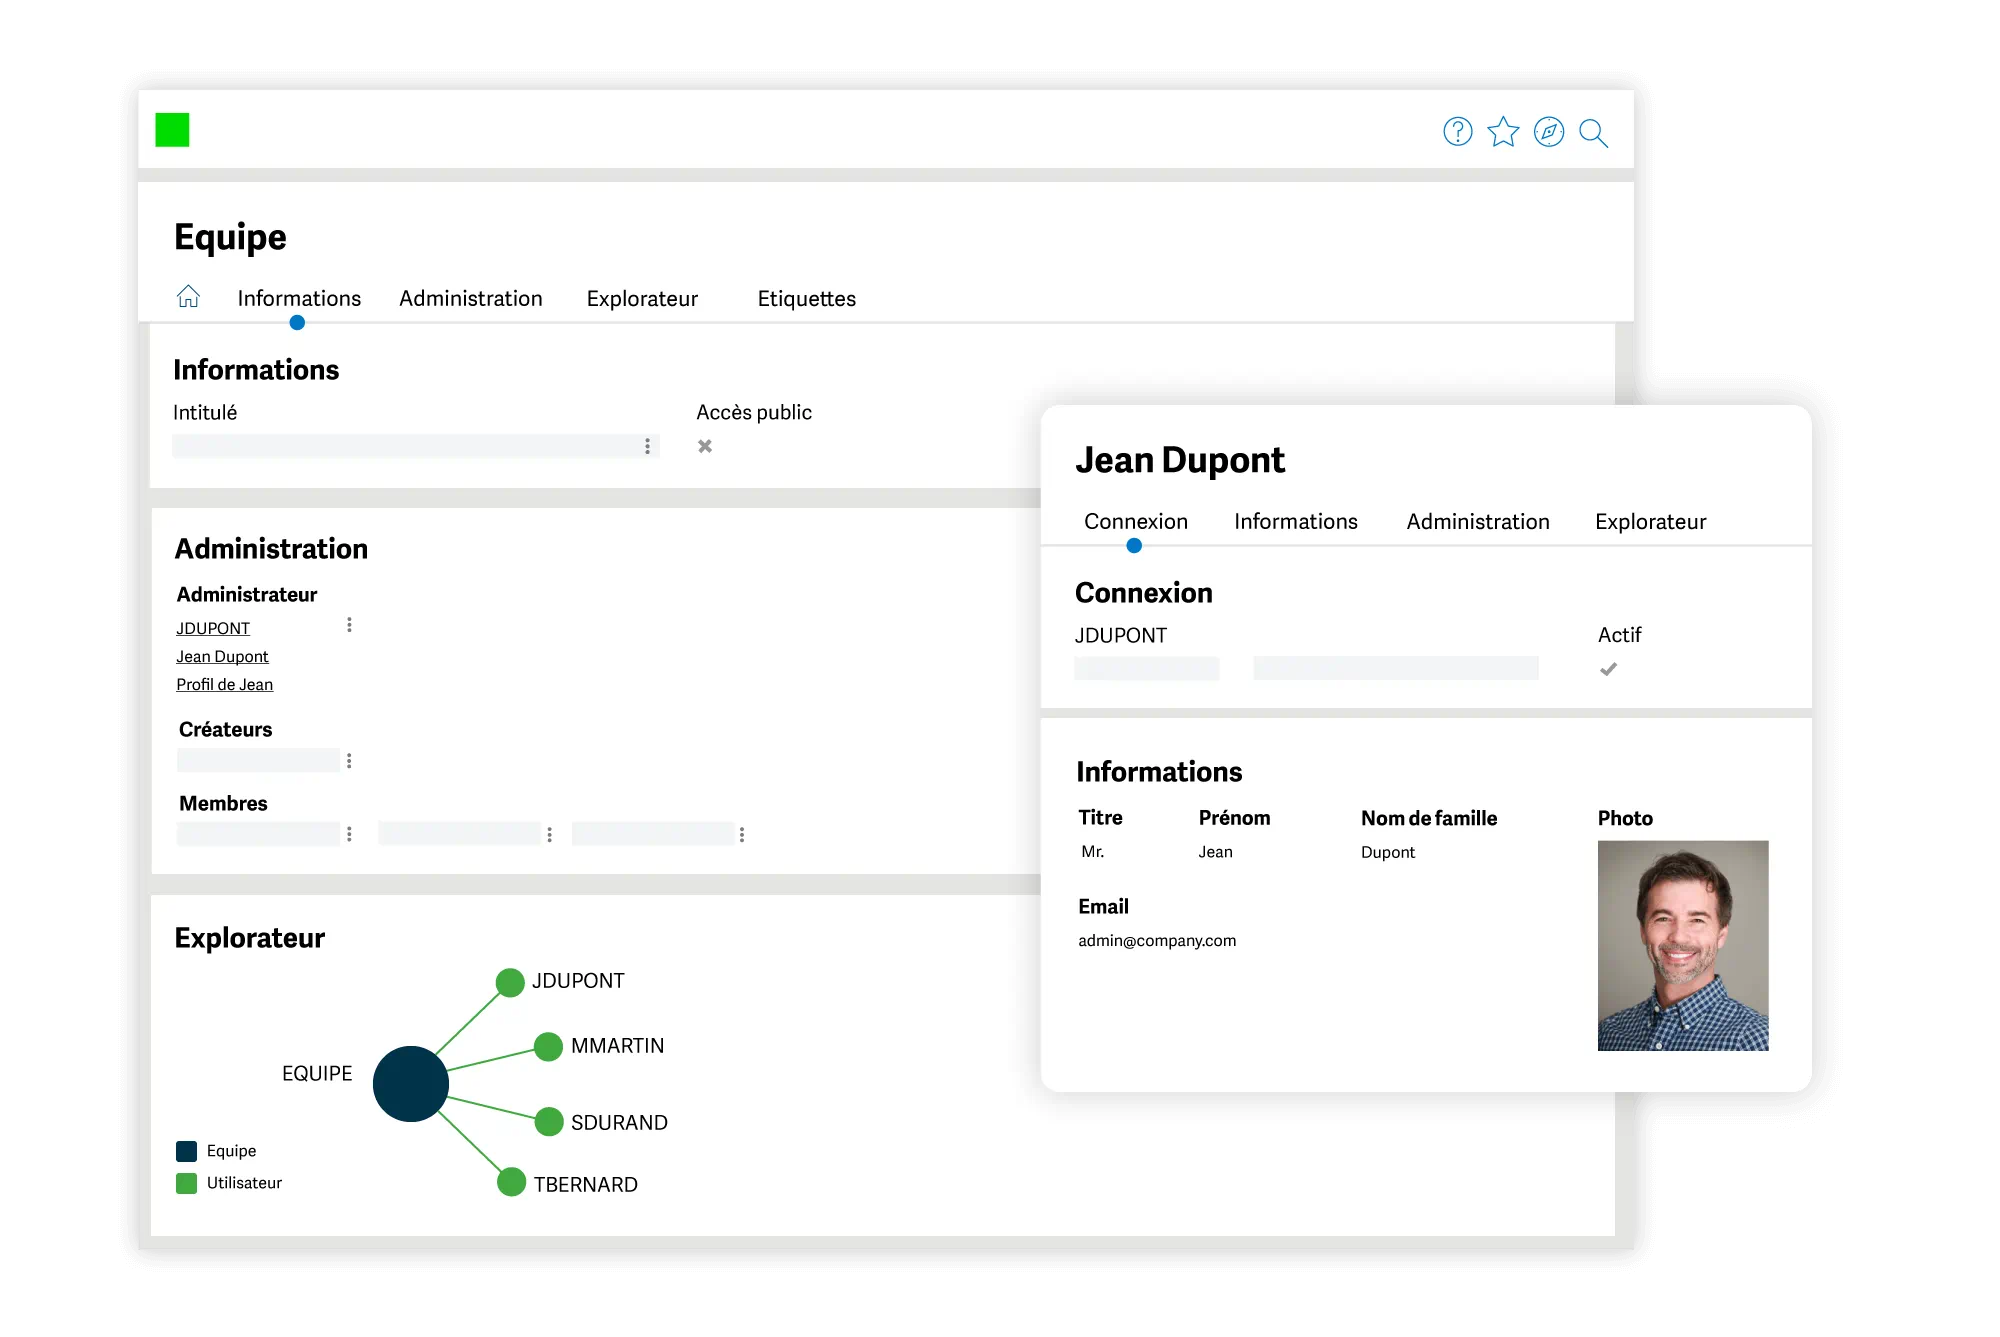Click the first Membres field

click(x=258, y=834)
